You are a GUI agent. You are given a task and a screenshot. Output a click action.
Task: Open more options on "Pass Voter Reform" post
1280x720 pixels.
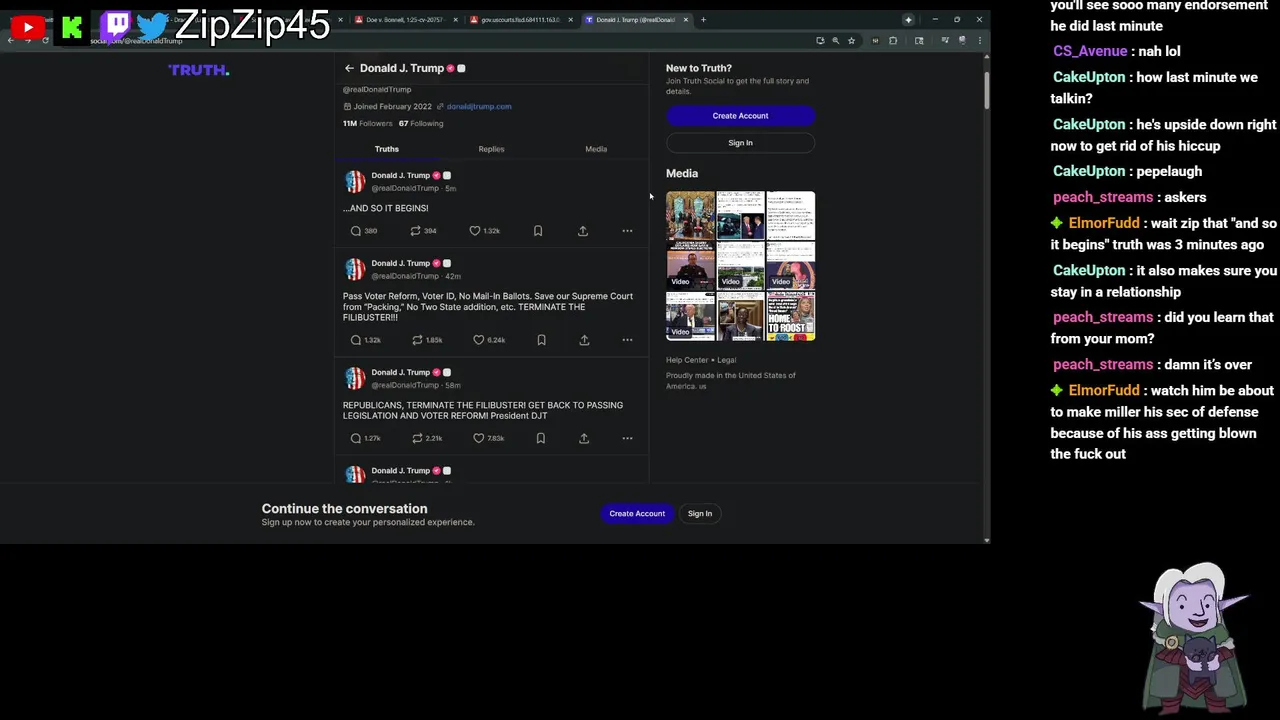[x=627, y=340]
